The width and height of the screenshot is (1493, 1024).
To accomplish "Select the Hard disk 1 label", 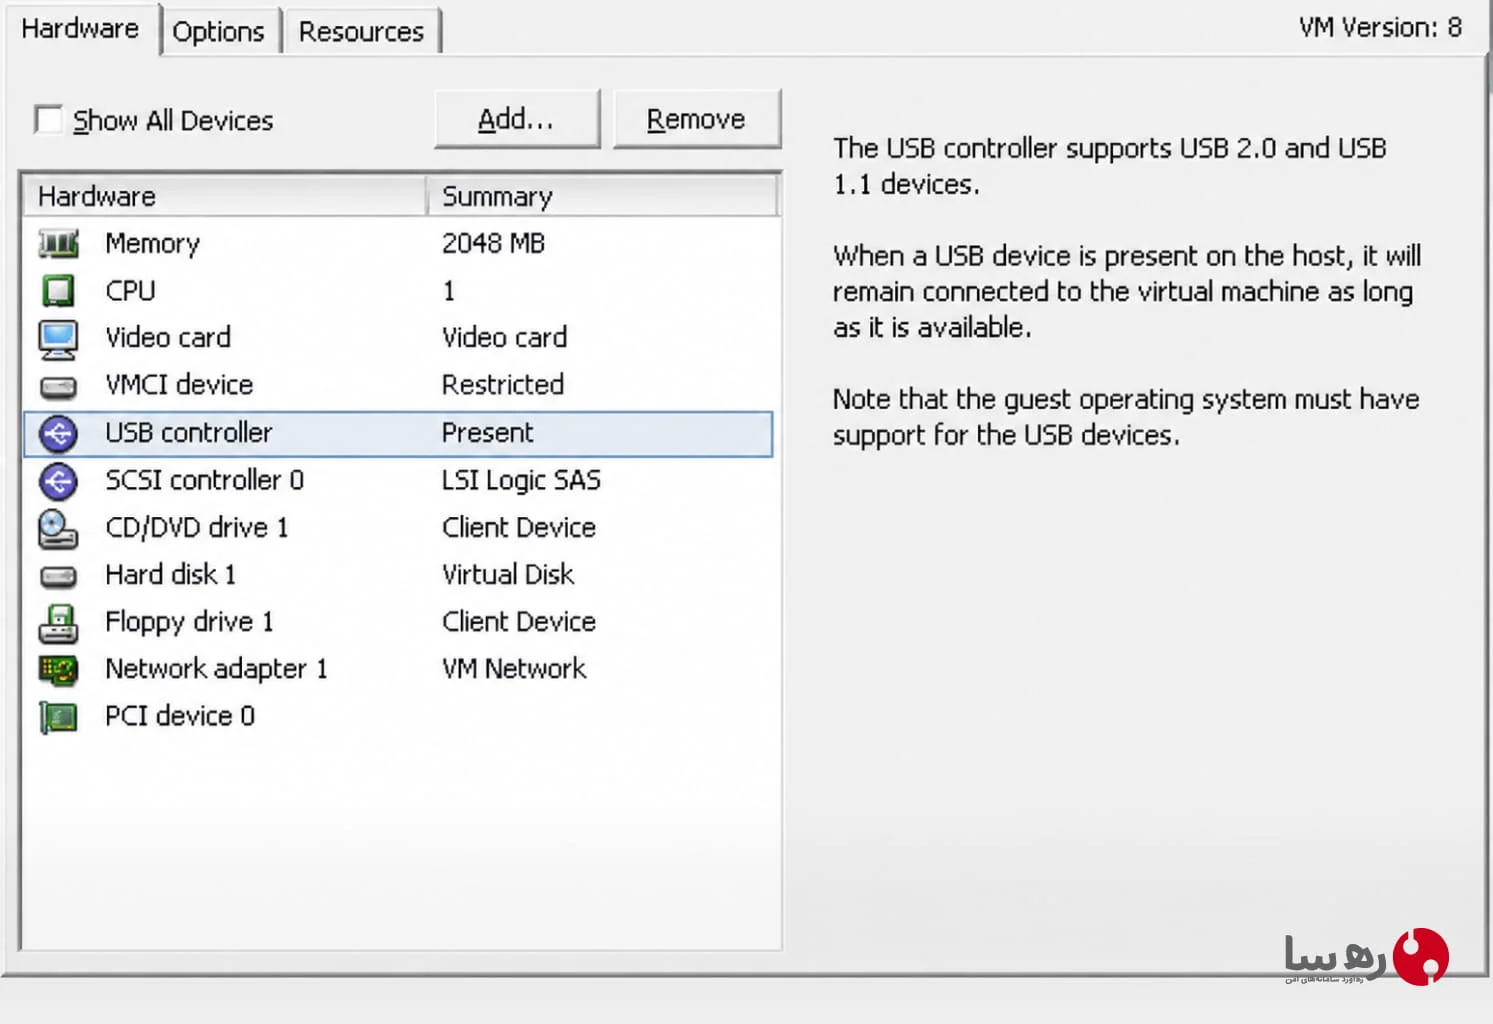I will tap(170, 574).
